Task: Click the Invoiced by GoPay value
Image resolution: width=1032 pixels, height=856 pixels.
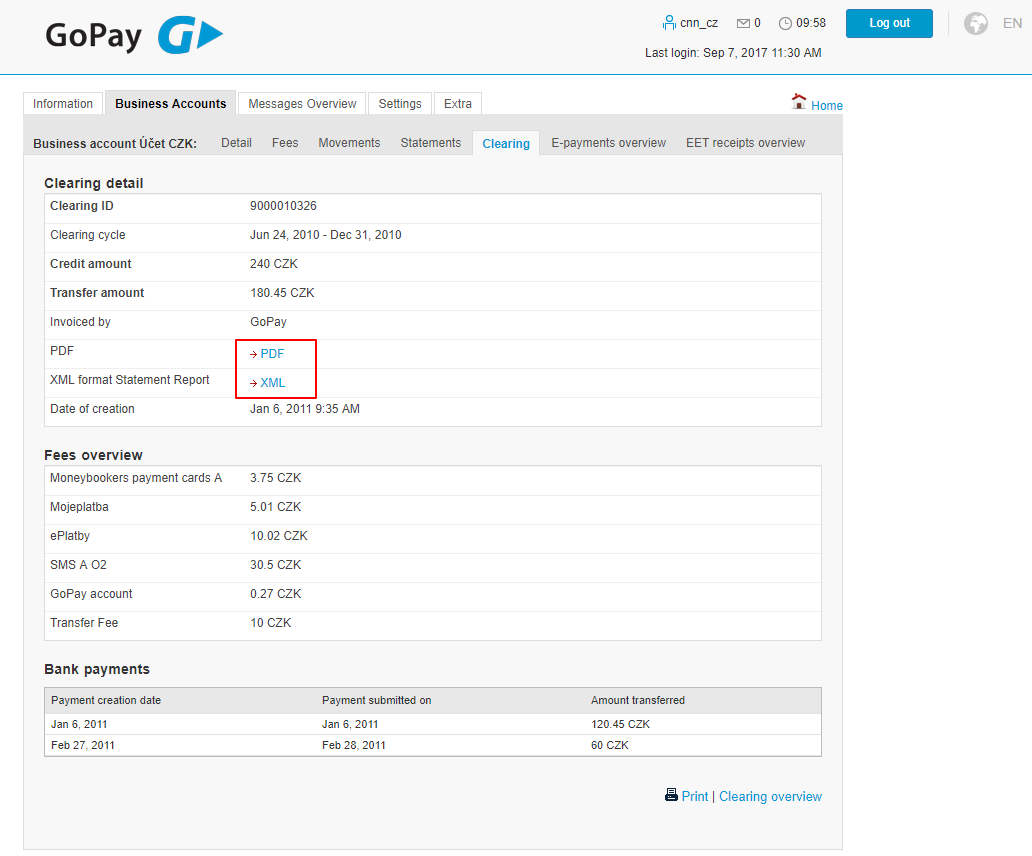Action: 269,322
